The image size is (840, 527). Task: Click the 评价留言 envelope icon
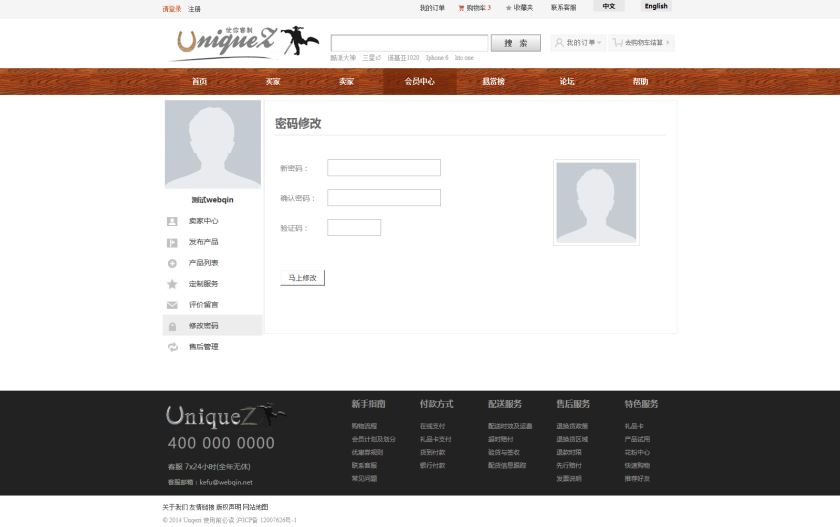tap(172, 305)
